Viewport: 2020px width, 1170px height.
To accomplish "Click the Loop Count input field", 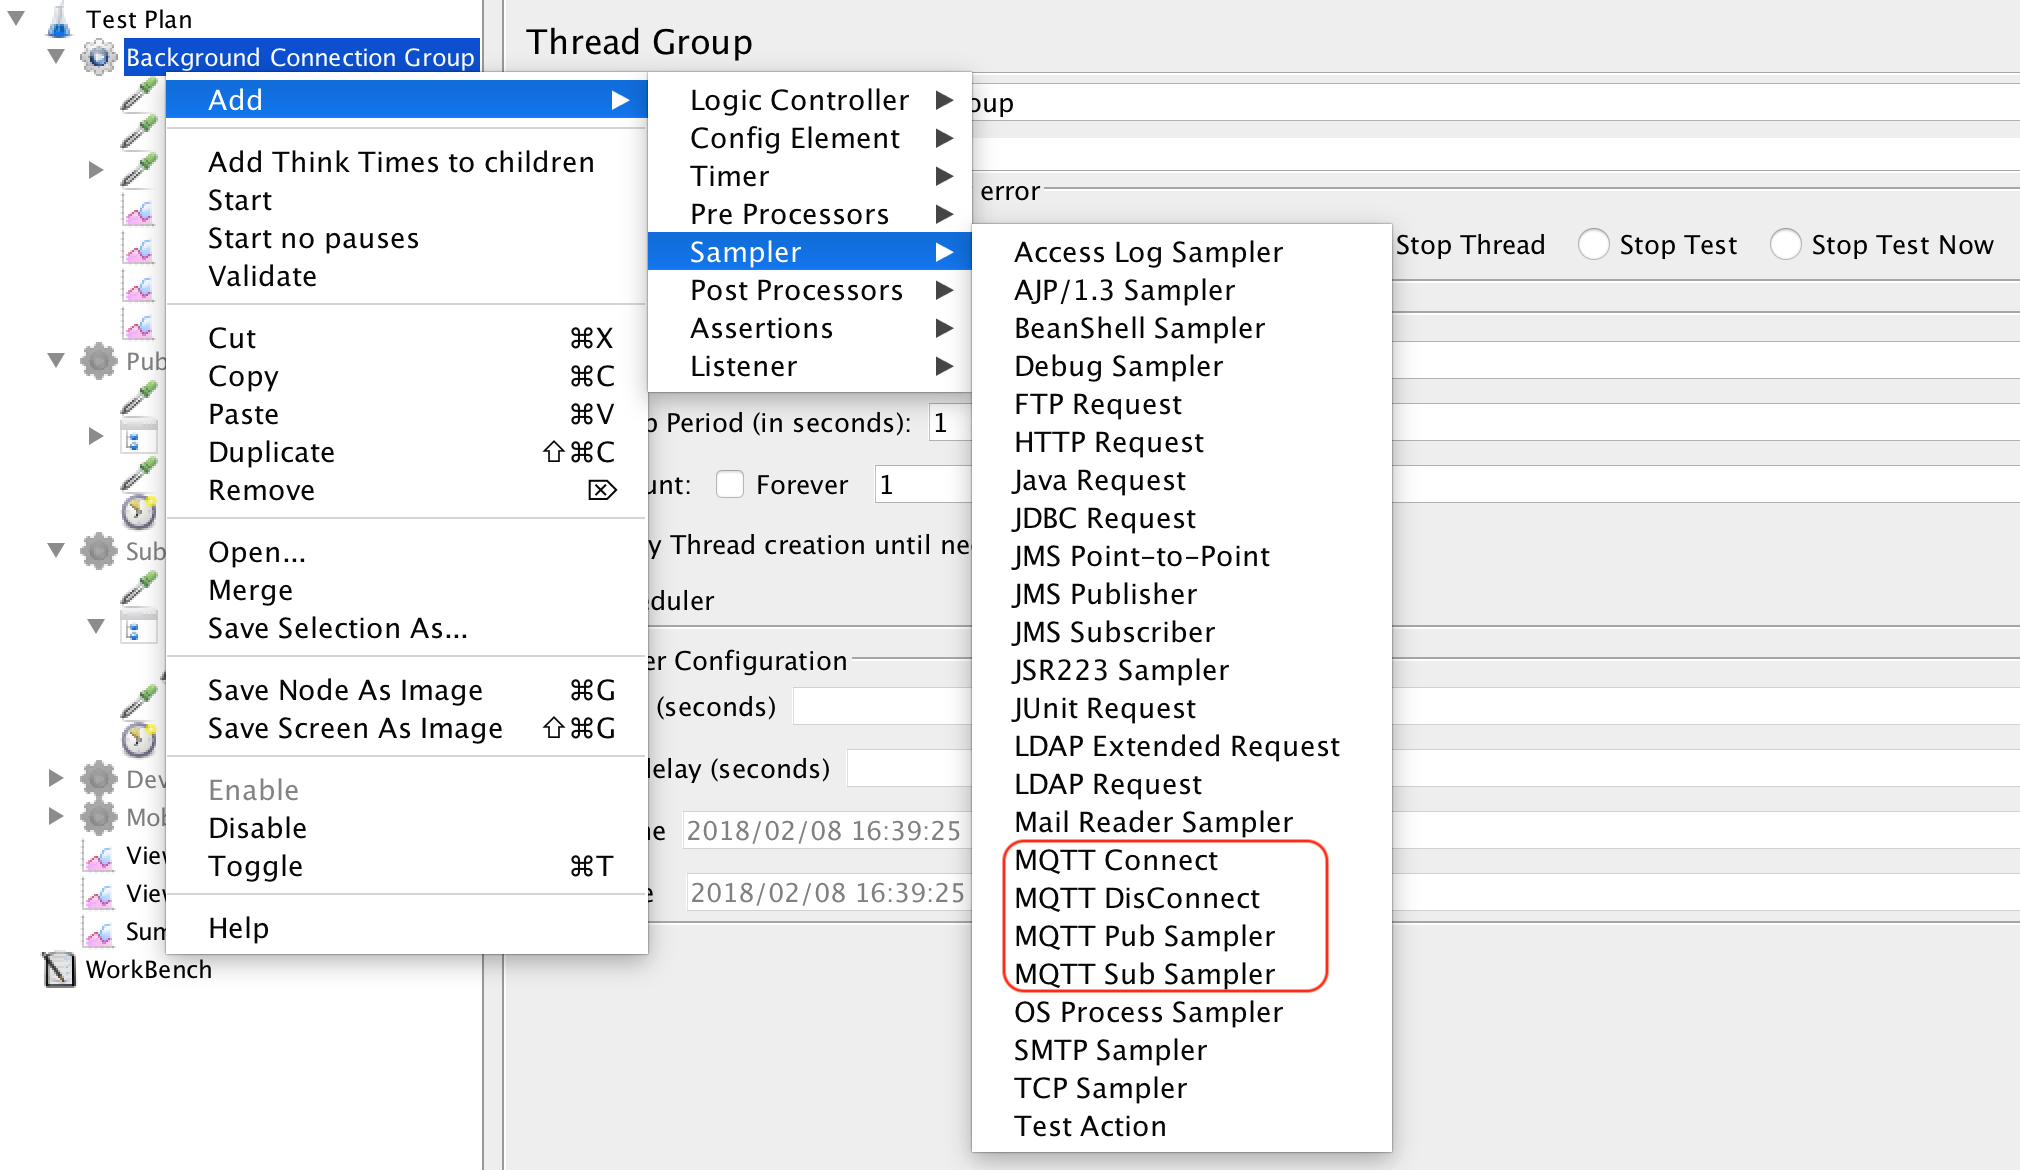I will coord(920,485).
